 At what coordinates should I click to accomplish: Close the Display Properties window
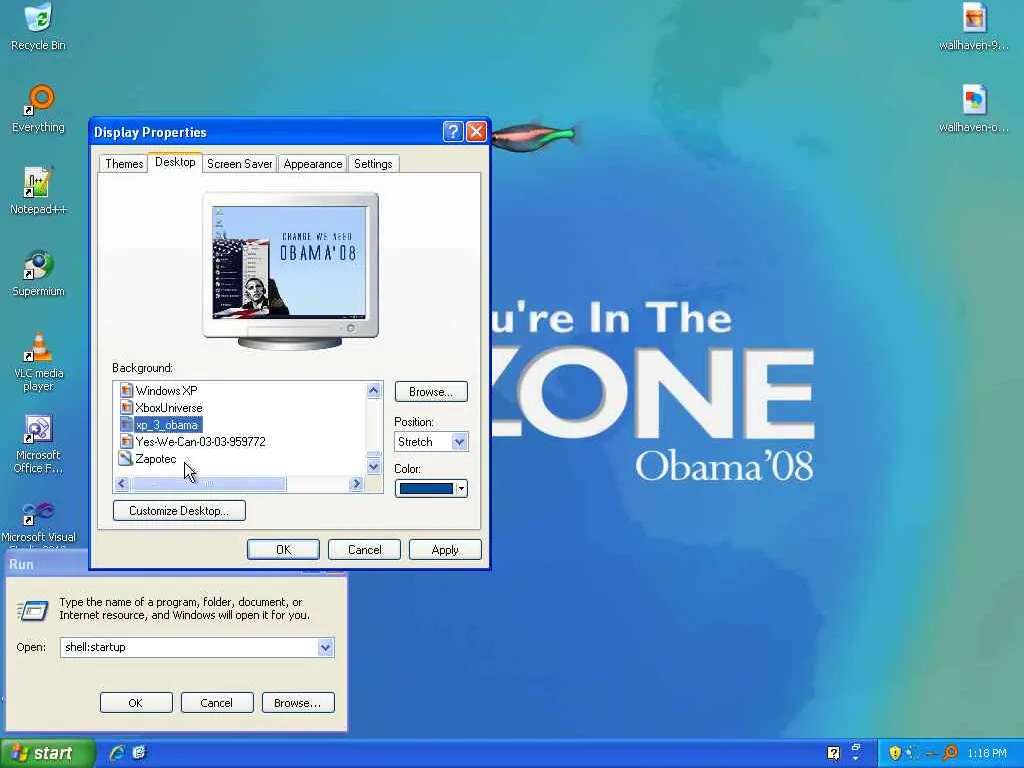(x=476, y=132)
